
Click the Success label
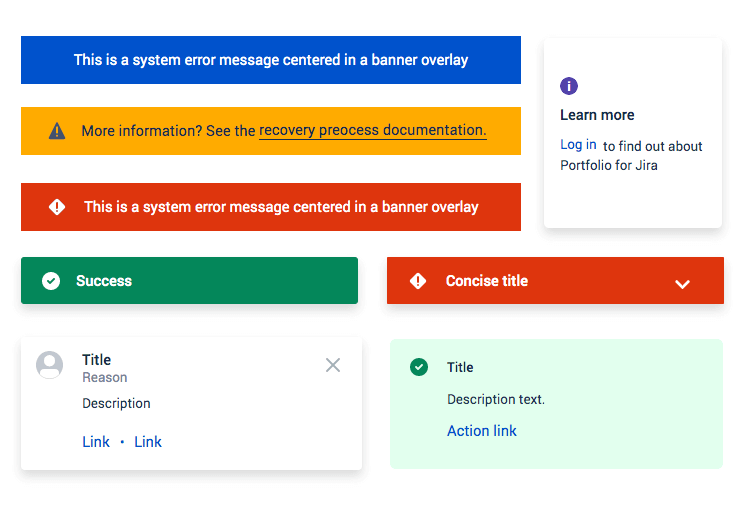104,281
